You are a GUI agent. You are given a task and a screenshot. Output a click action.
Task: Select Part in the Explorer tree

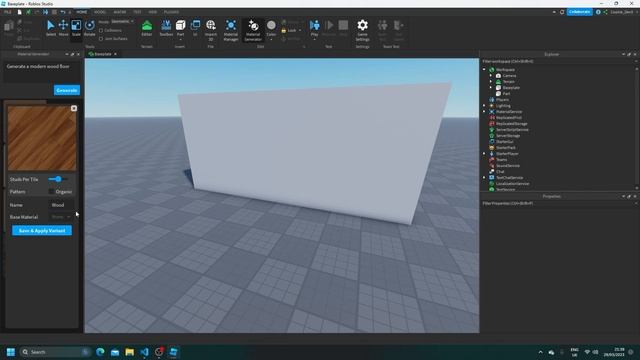506,94
